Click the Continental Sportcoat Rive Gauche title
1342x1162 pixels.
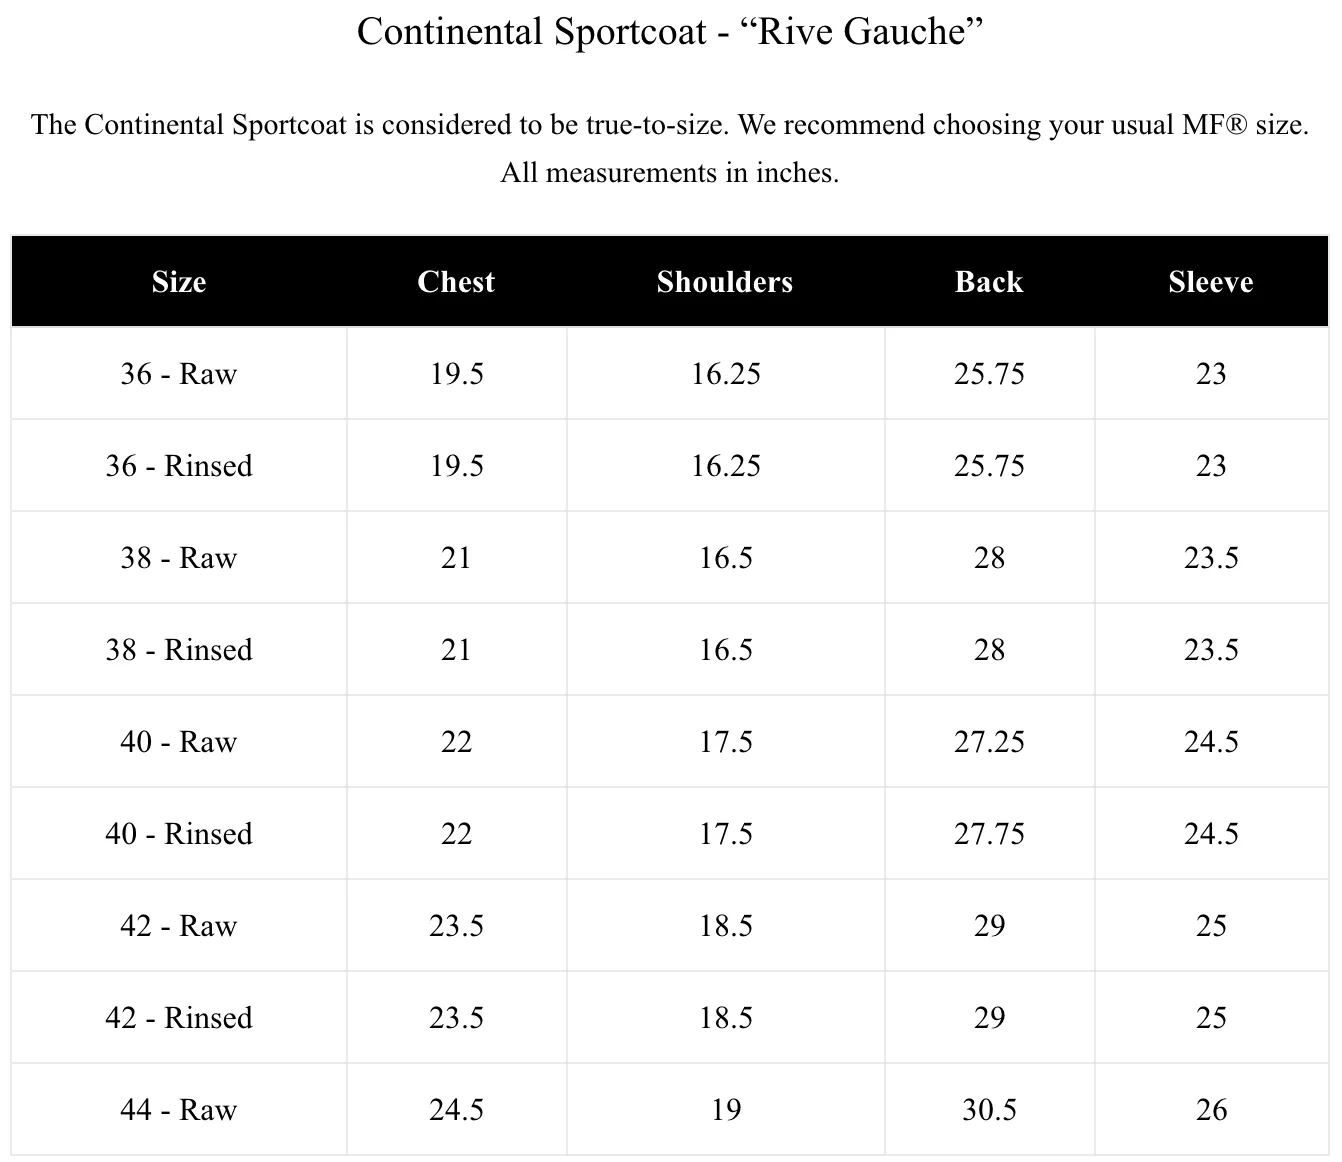tap(670, 32)
